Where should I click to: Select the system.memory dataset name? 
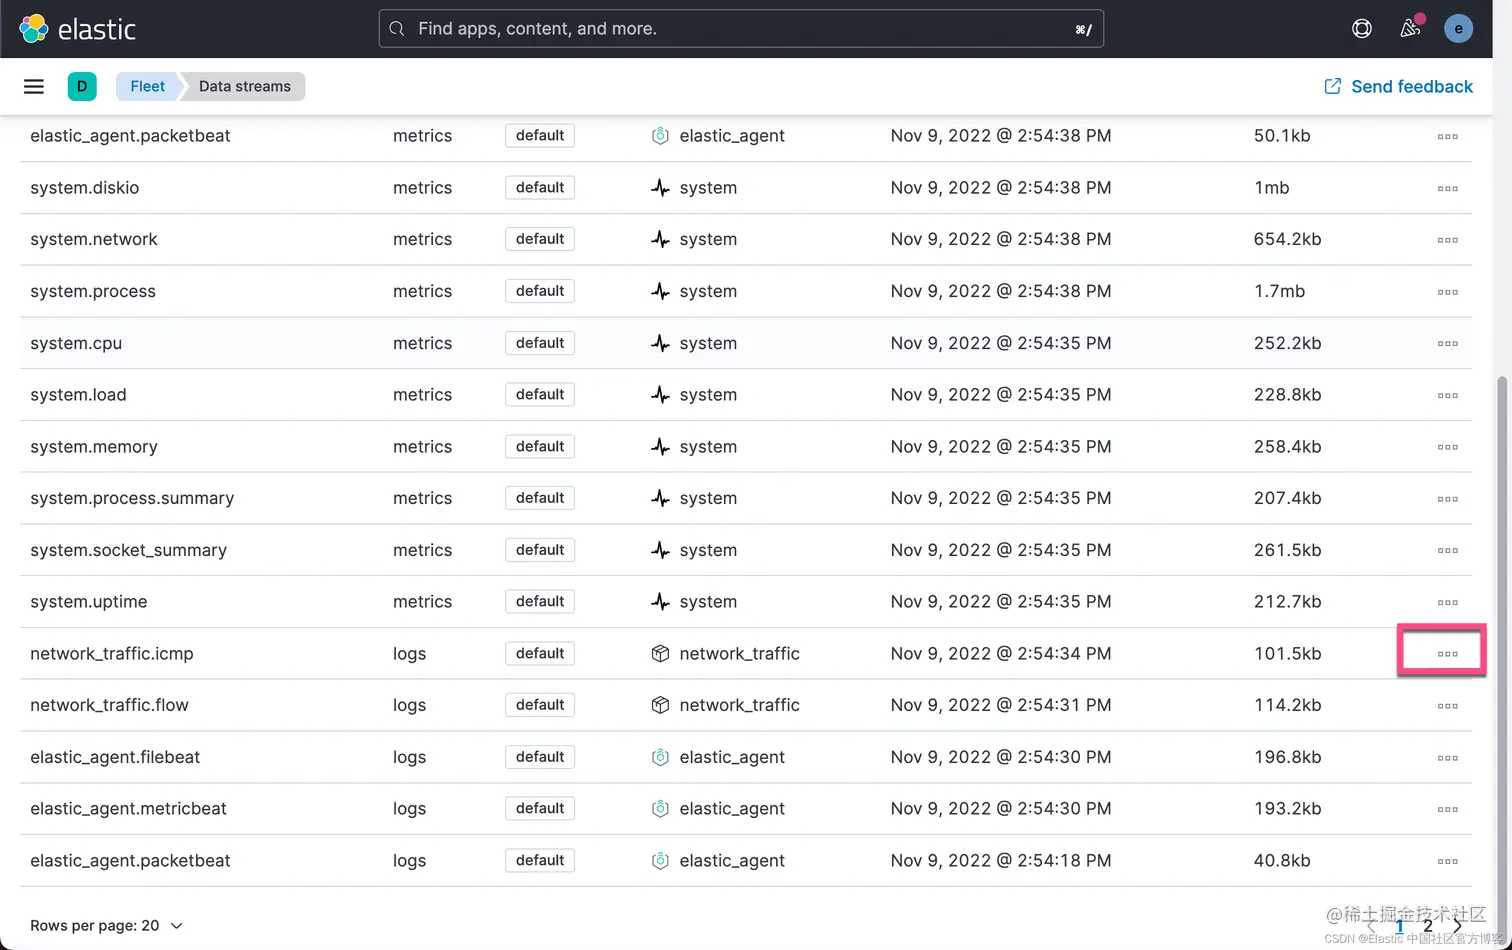[94, 446]
